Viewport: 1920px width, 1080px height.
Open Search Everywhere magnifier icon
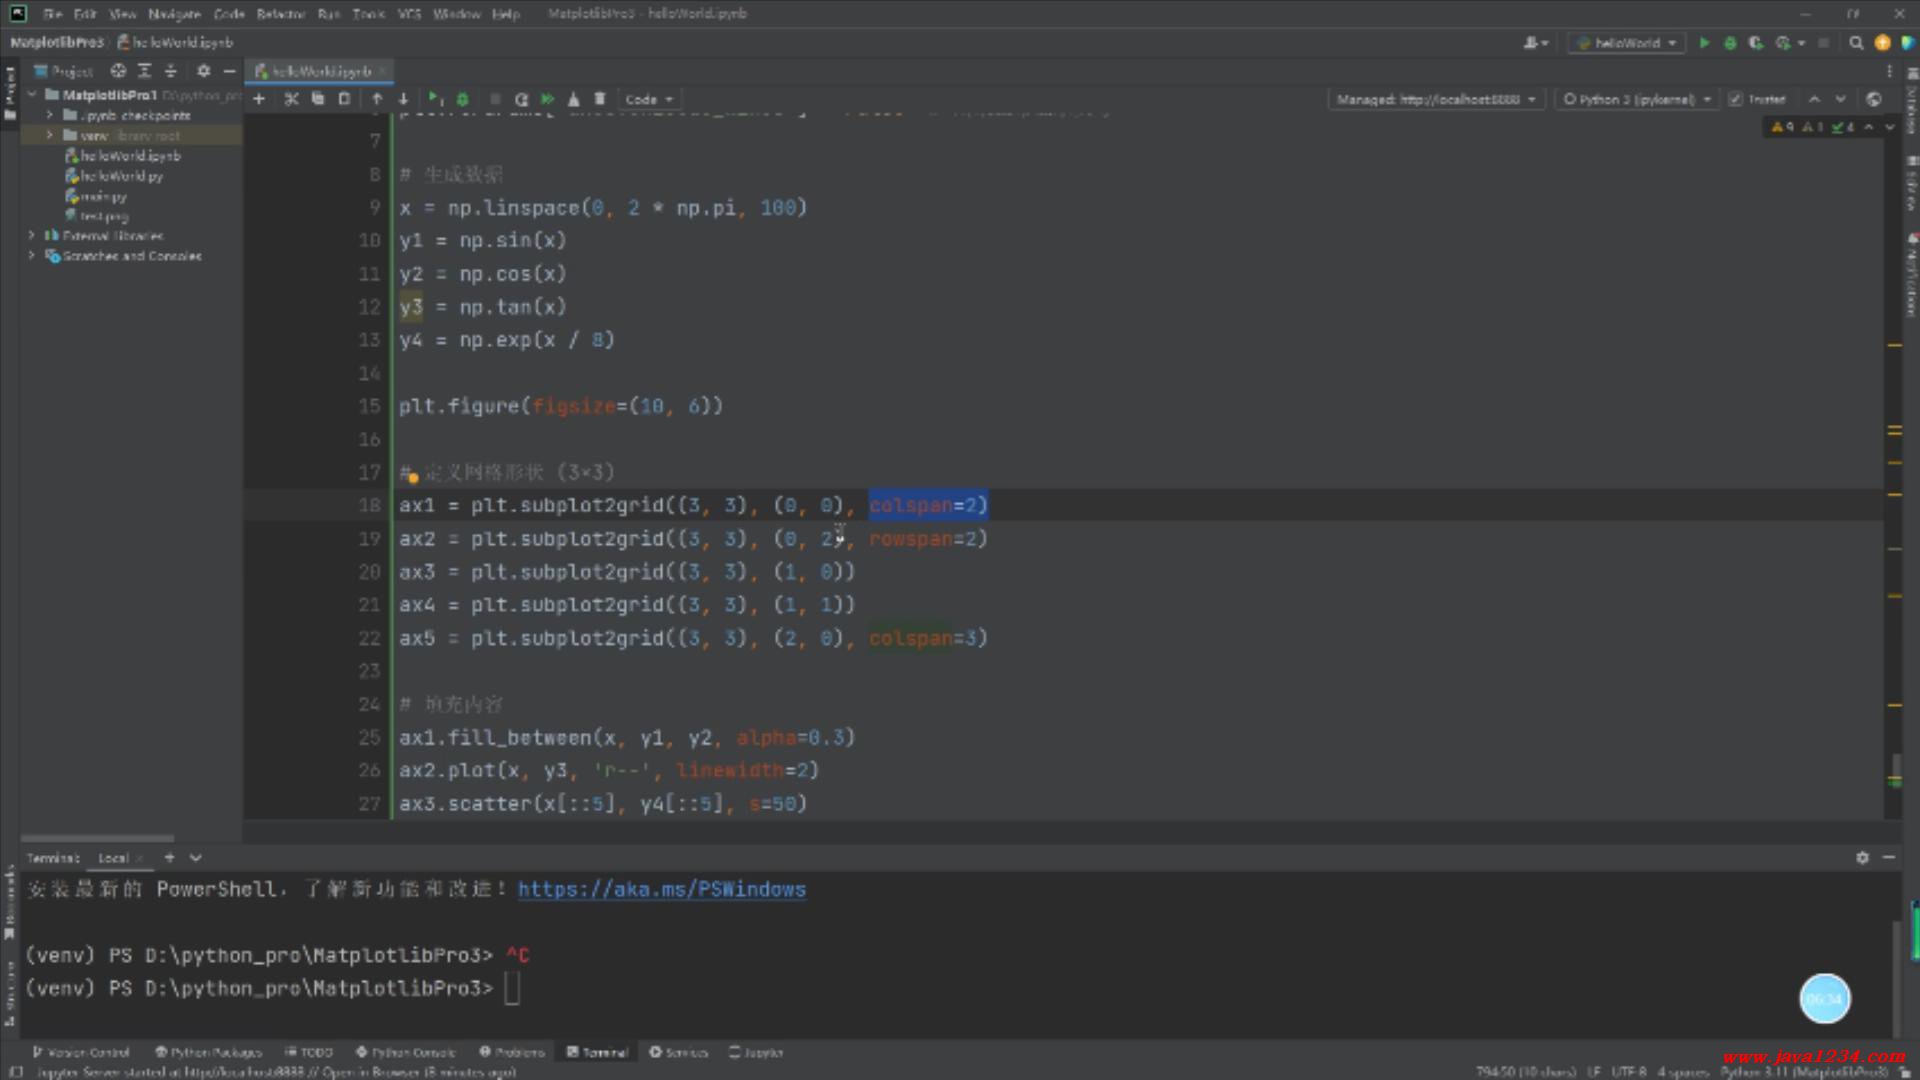pyautogui.click(x=1856, y=43)
